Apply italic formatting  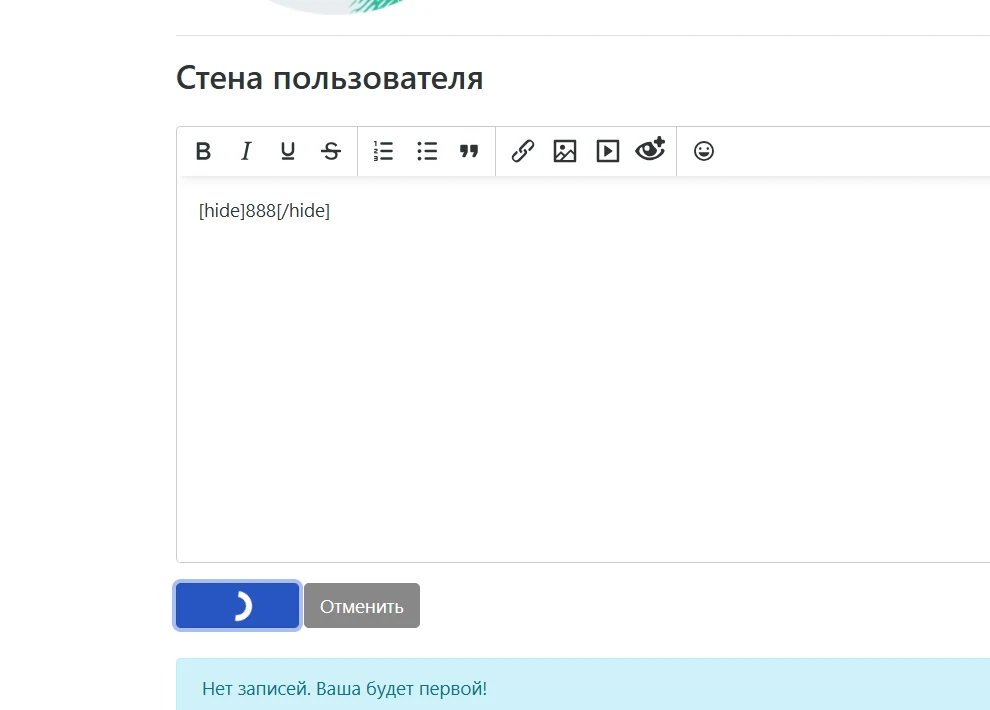(246, 151)
